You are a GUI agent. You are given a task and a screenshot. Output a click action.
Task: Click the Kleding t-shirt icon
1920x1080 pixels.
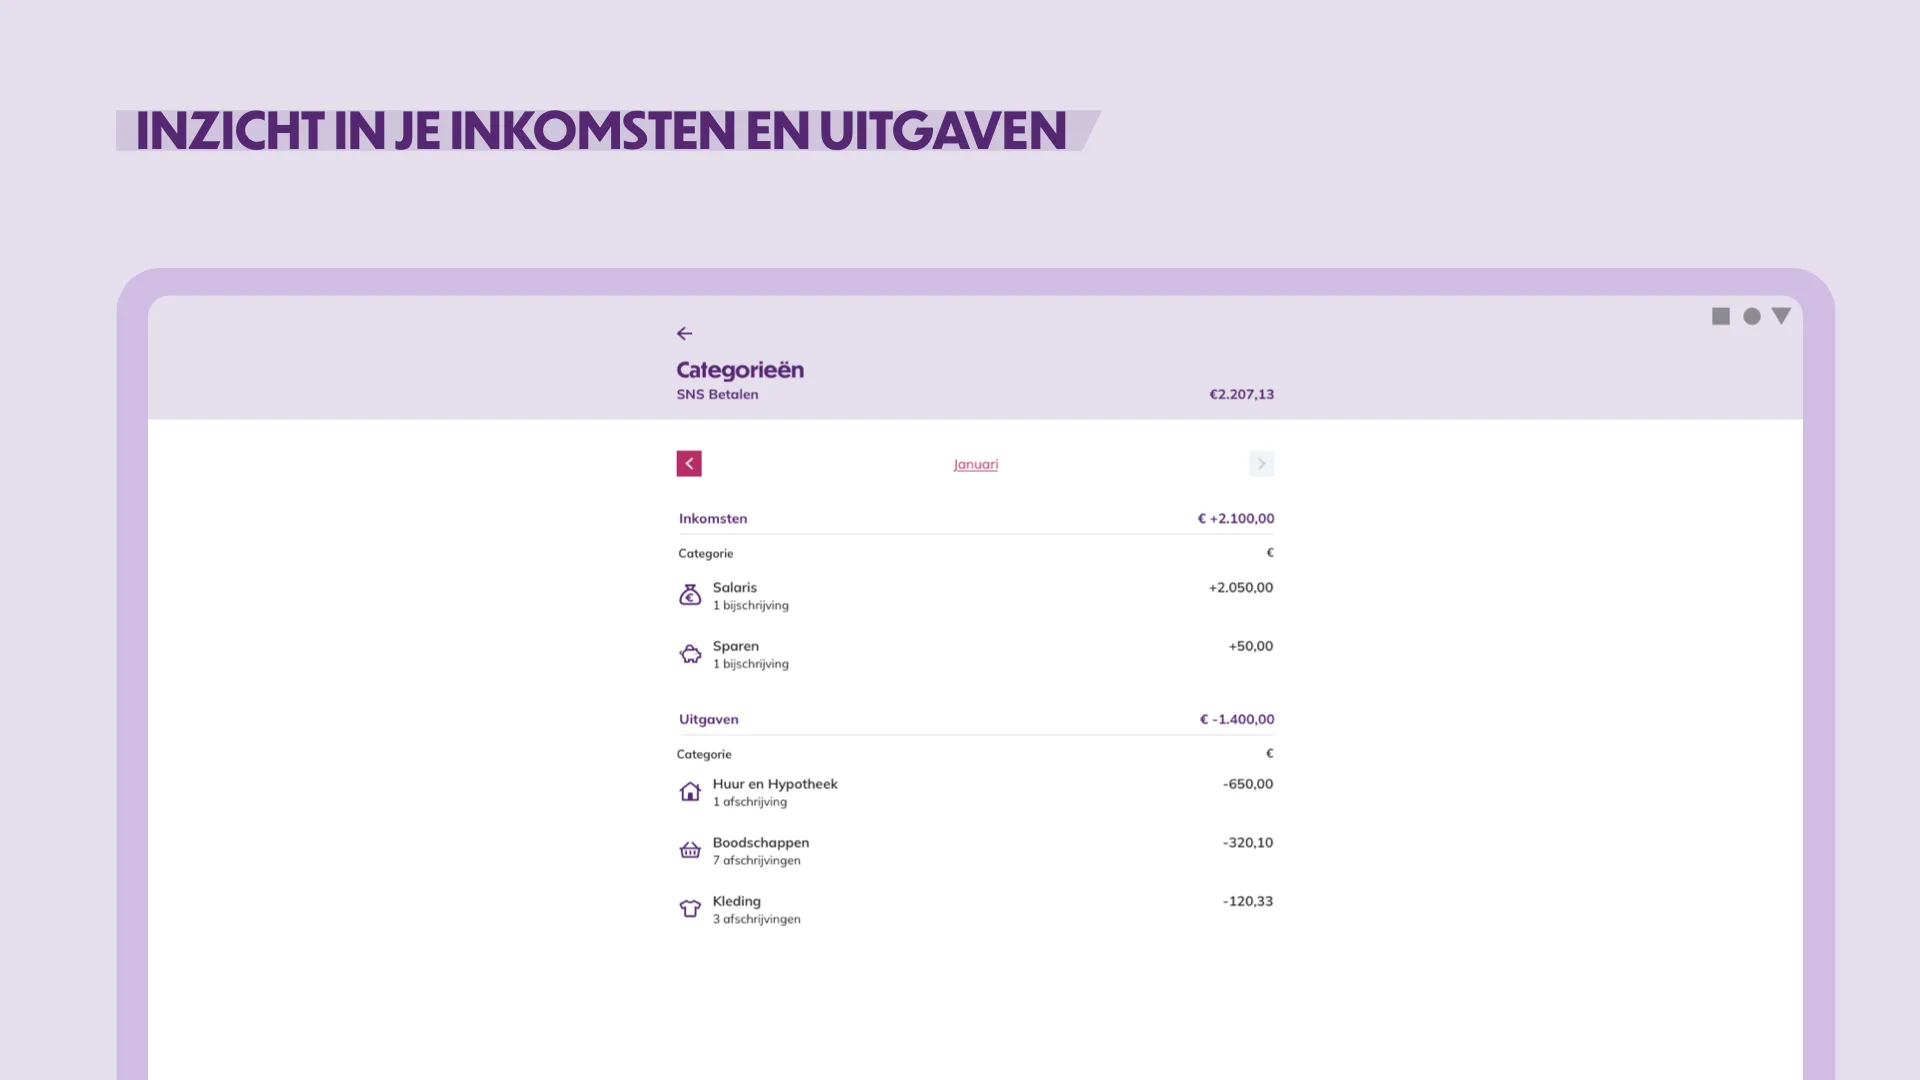[x=690, y=909]
